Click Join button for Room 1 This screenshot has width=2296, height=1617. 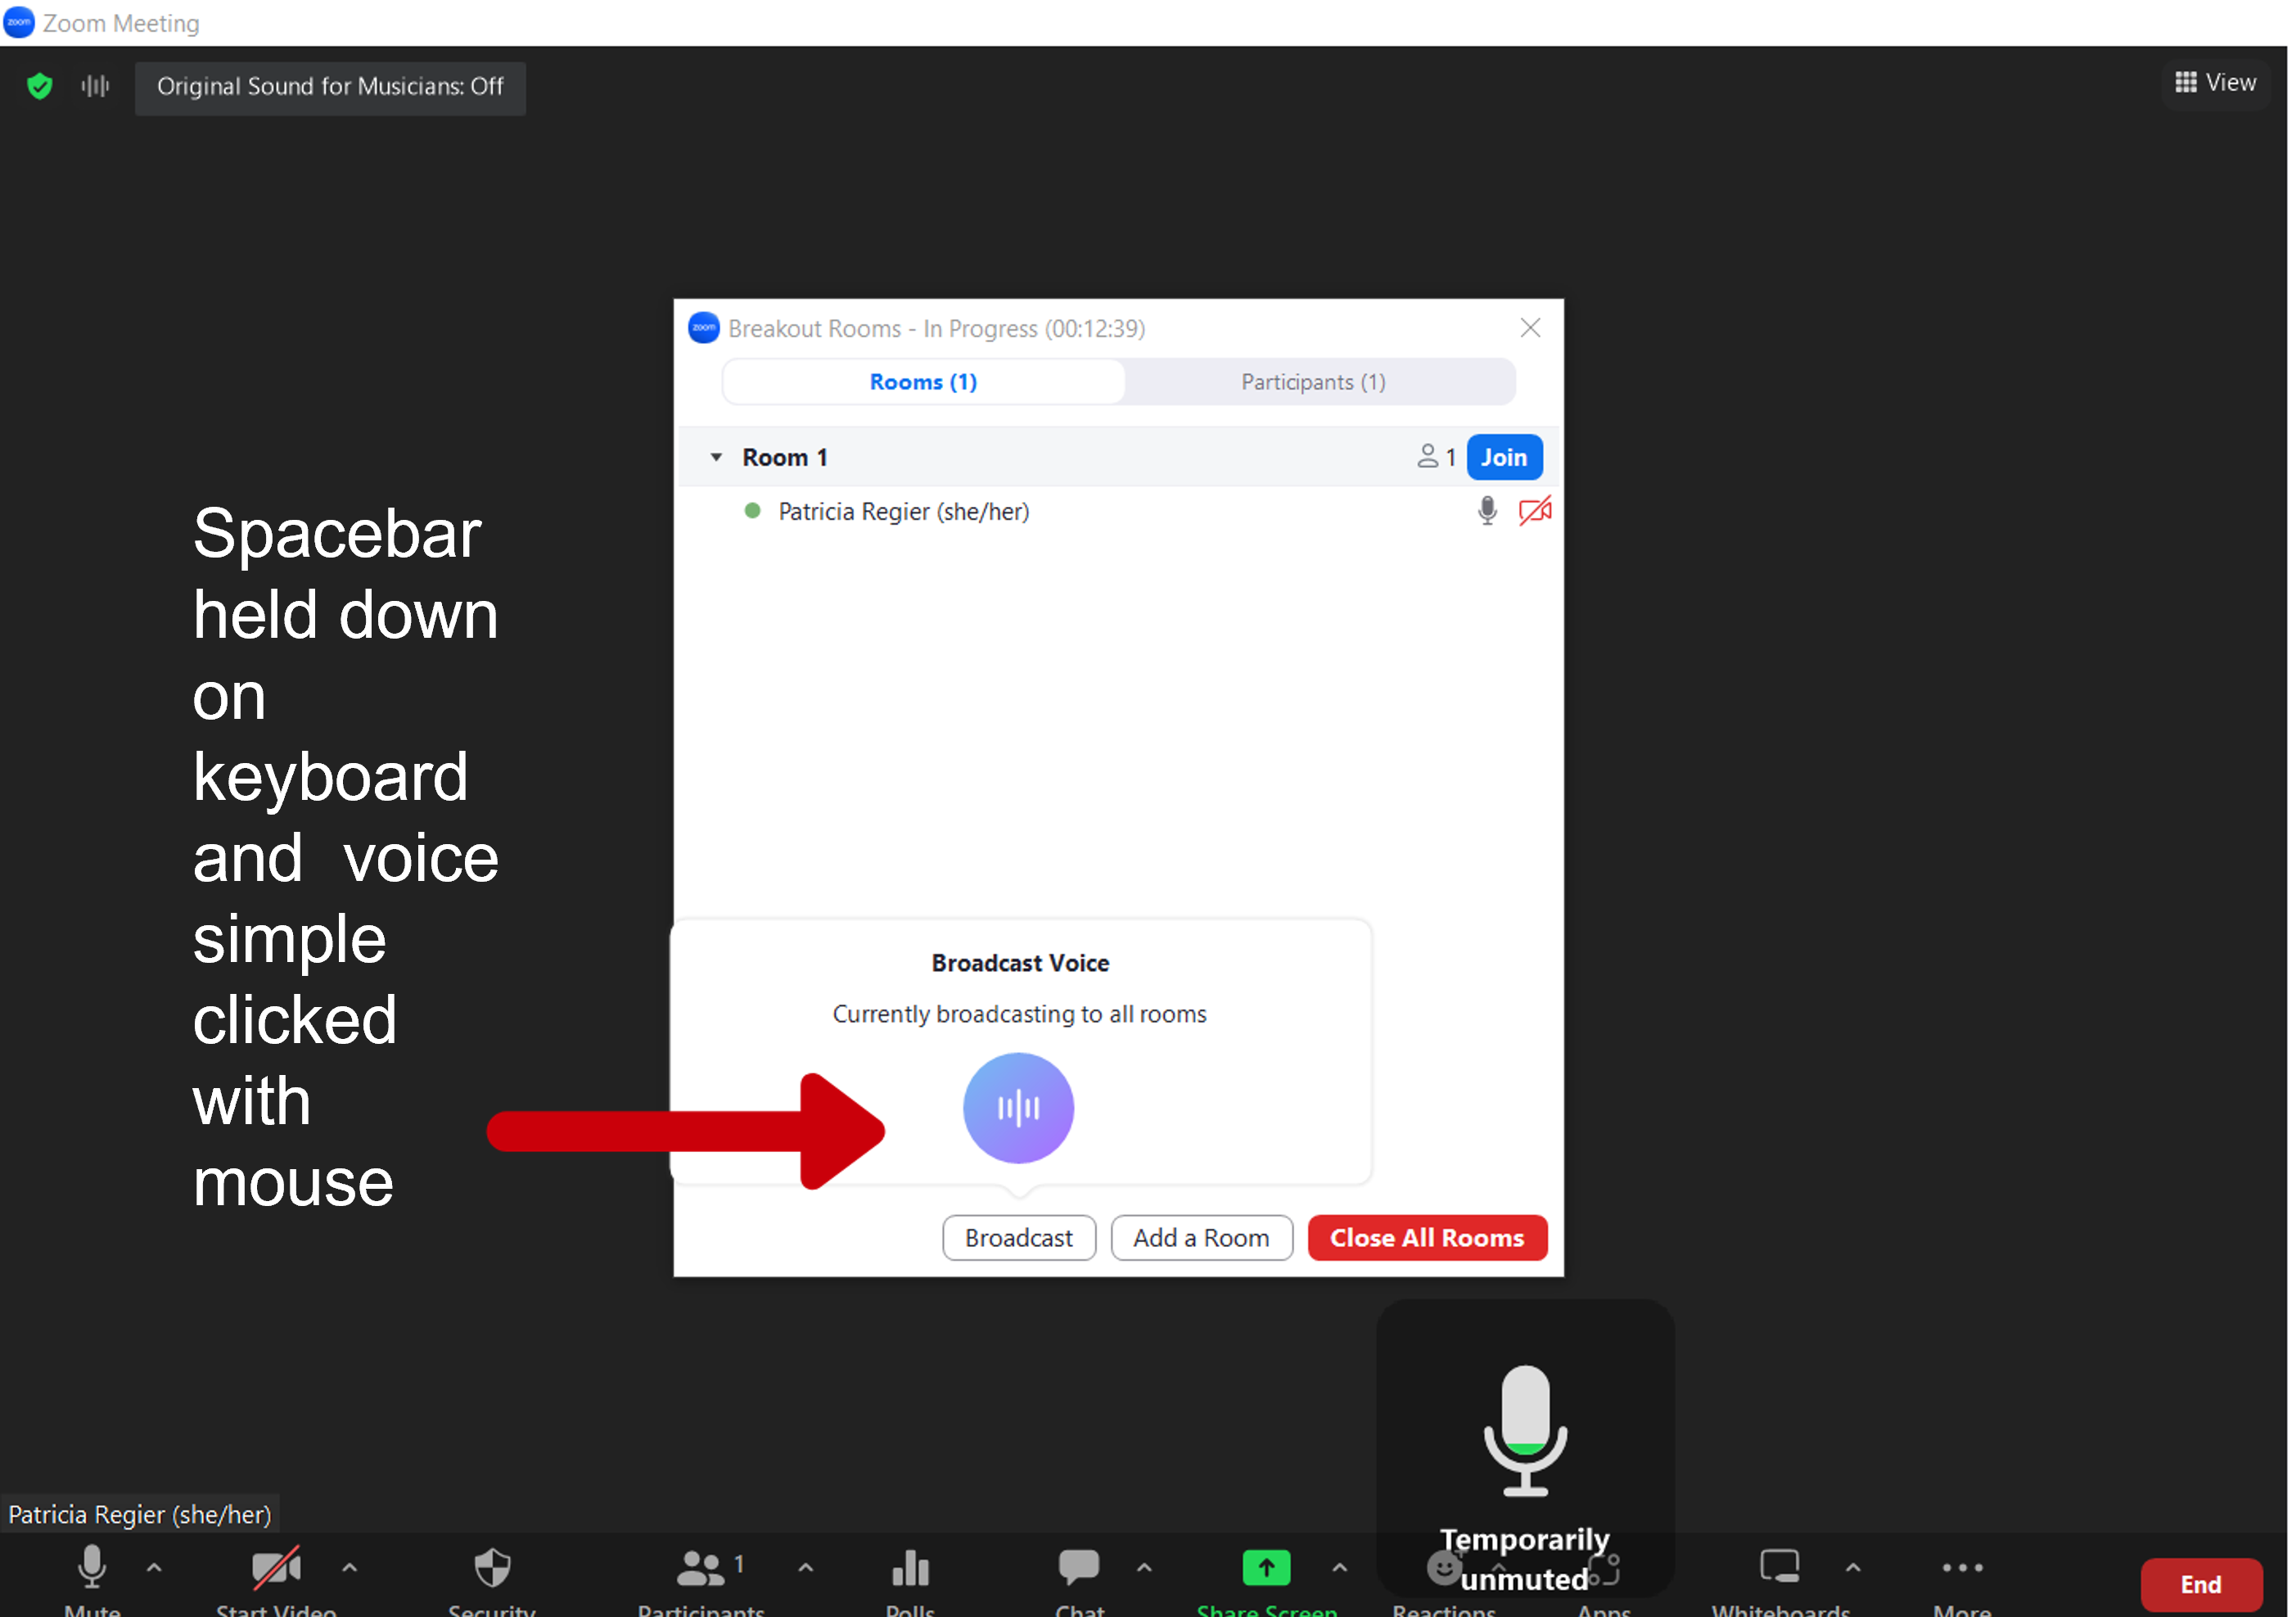[x=1504, y=457]
